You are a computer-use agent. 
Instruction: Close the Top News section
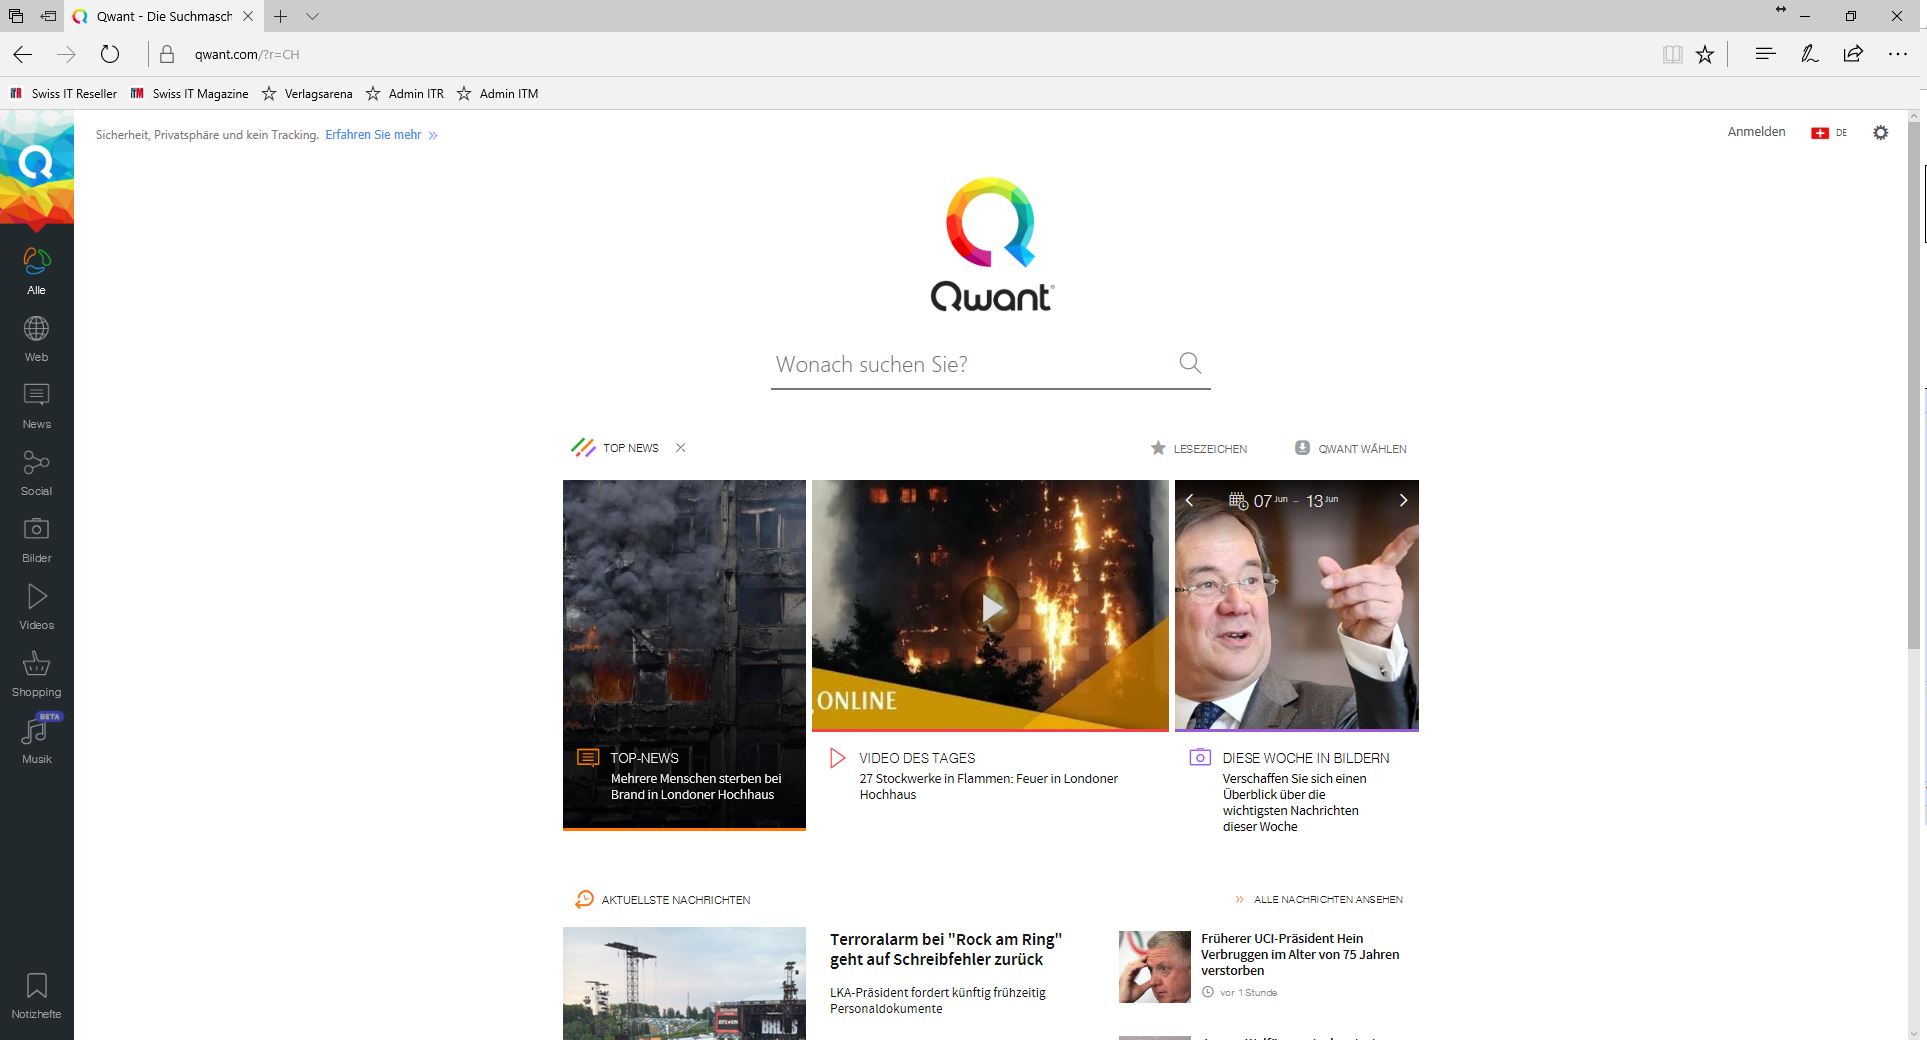pyautogui.click(x=680, y=448)
